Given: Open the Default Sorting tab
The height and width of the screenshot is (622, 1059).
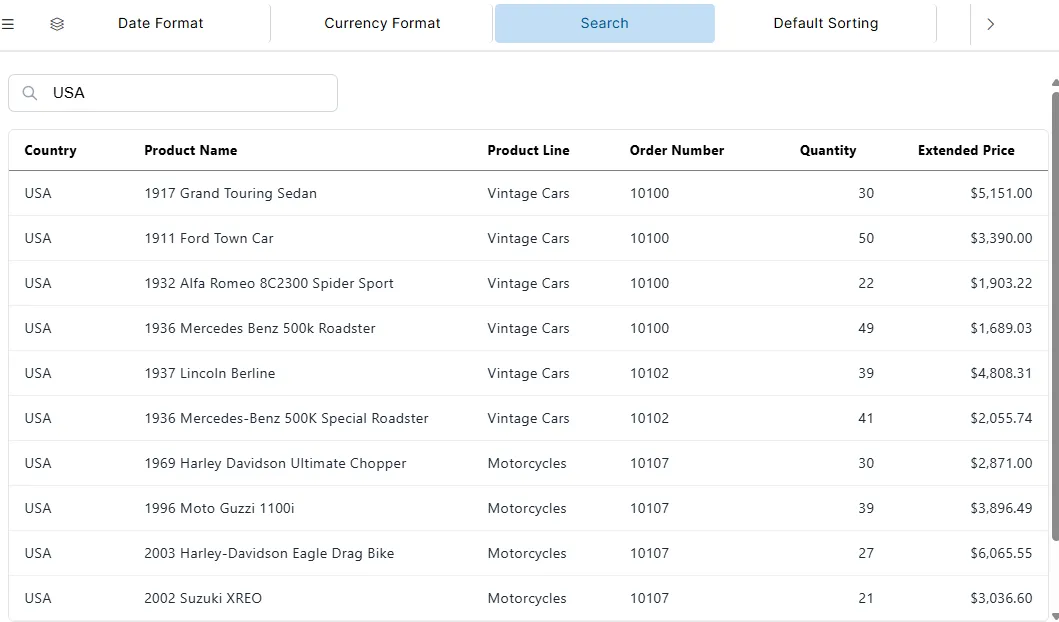Looking at the screenshot, I should pos(826,22).
